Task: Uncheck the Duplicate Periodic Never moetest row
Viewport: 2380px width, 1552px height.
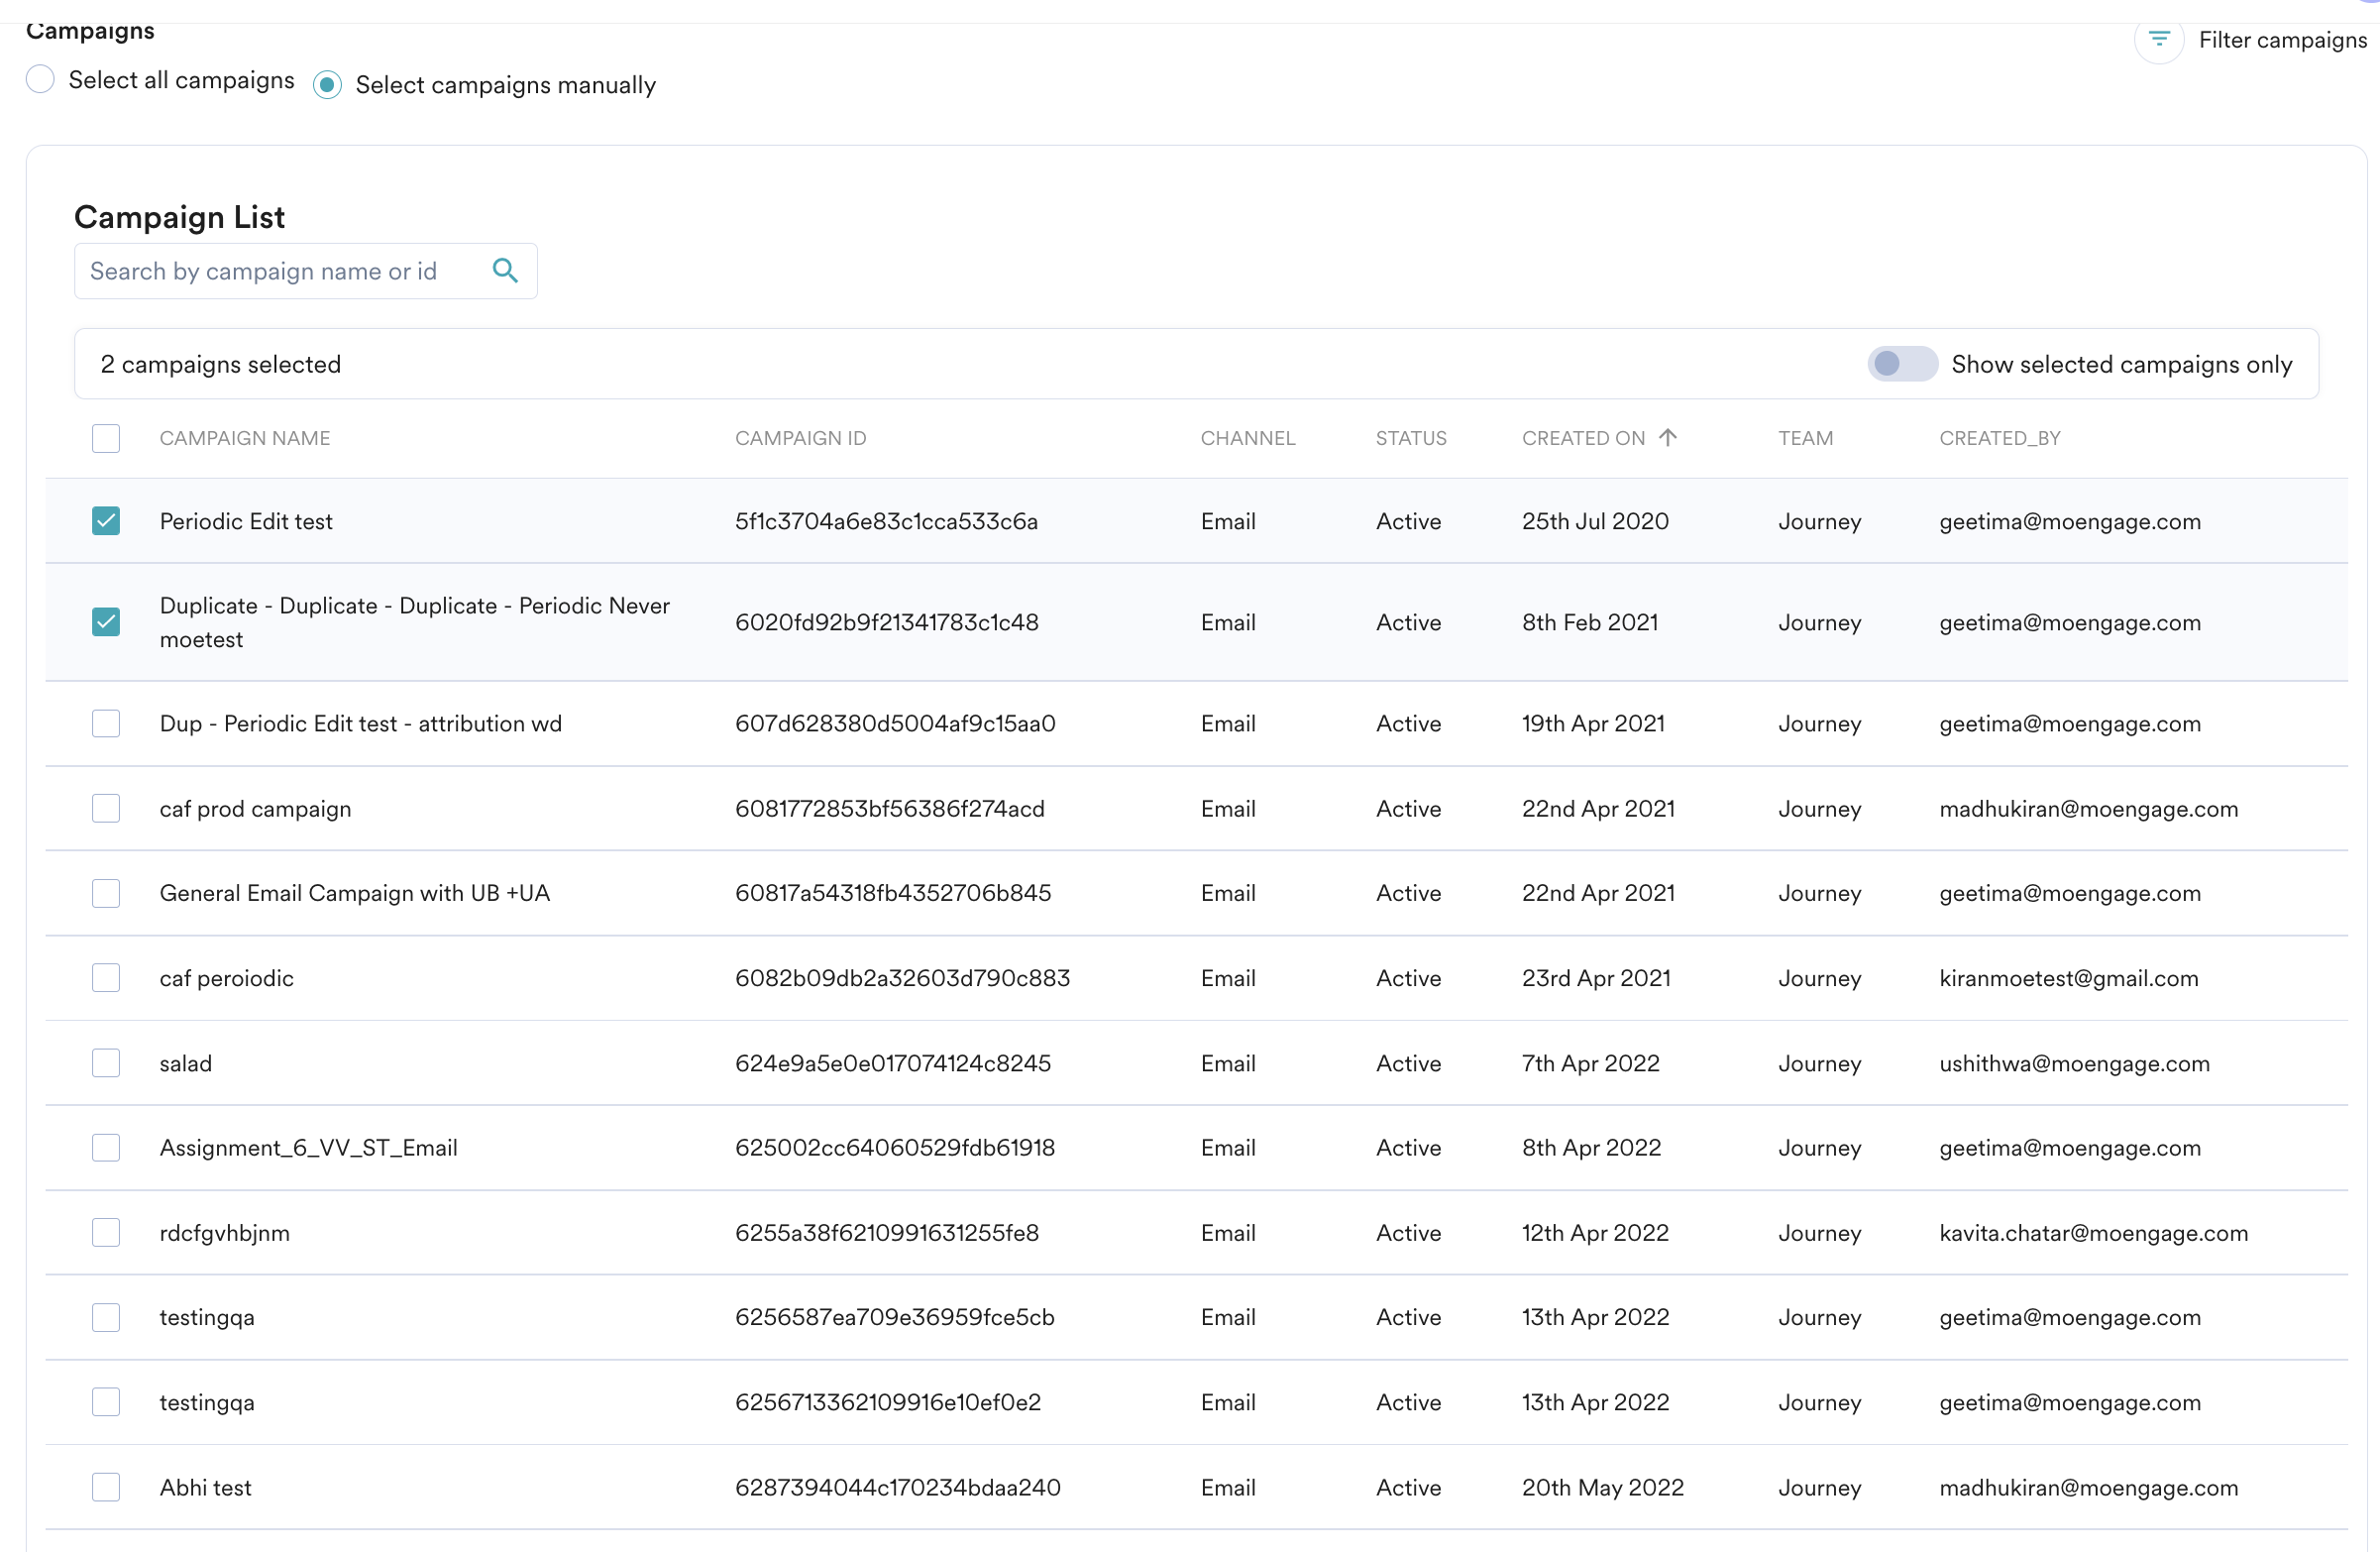Action: click(x=106, y=622)
